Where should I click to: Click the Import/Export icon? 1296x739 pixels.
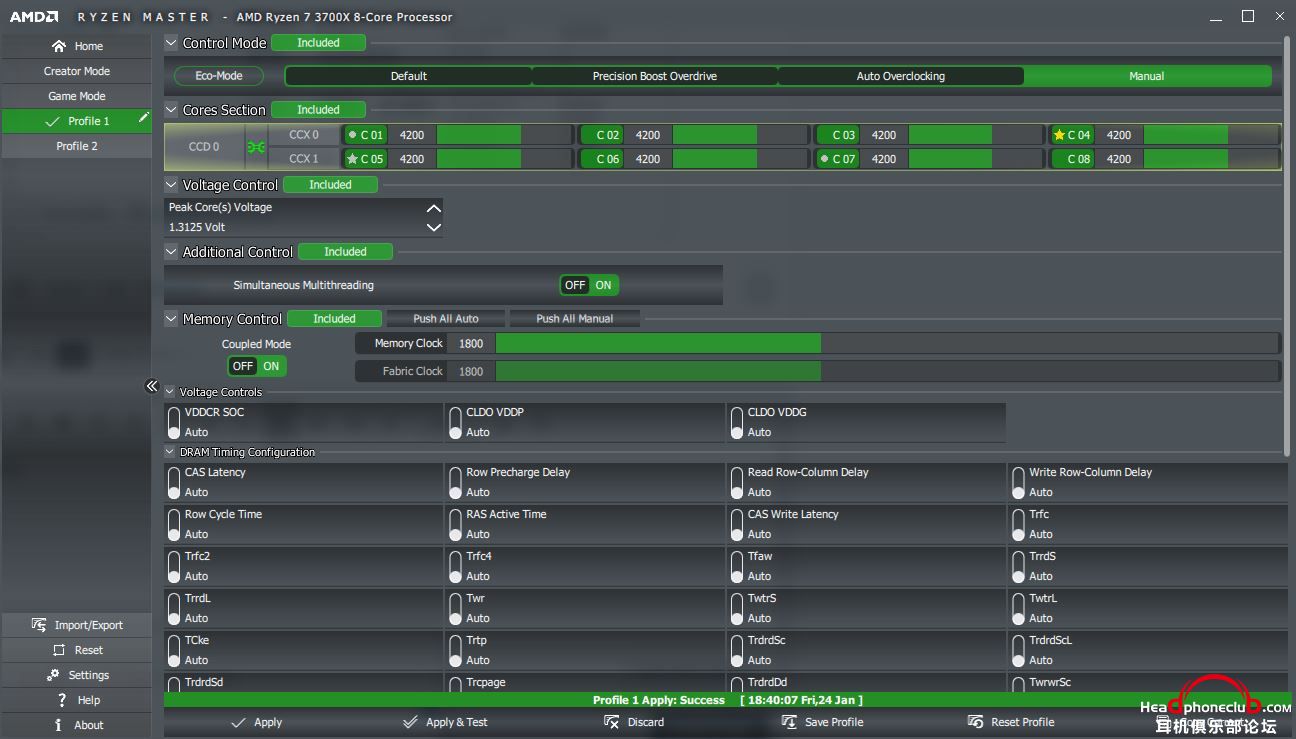coord(39,625)
